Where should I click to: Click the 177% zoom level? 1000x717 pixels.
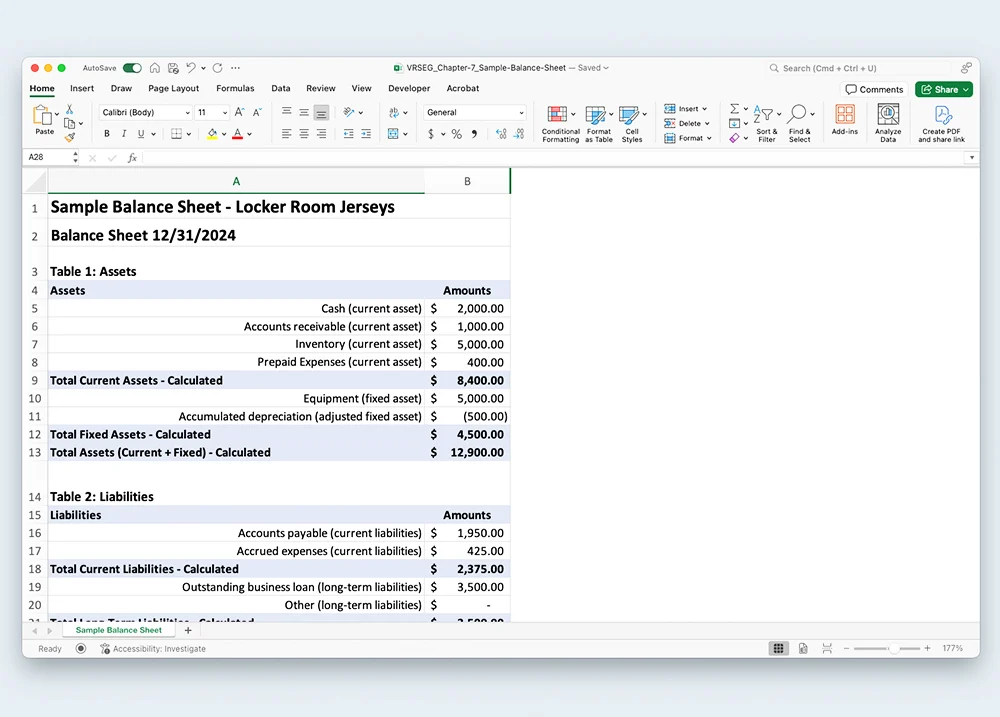pos(952,648)
